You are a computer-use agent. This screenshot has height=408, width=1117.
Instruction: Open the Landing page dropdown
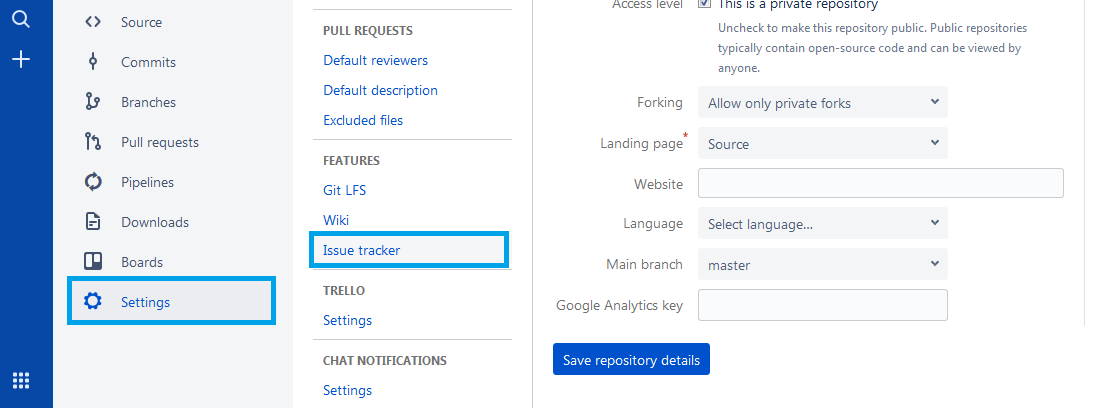coord(823,144)
